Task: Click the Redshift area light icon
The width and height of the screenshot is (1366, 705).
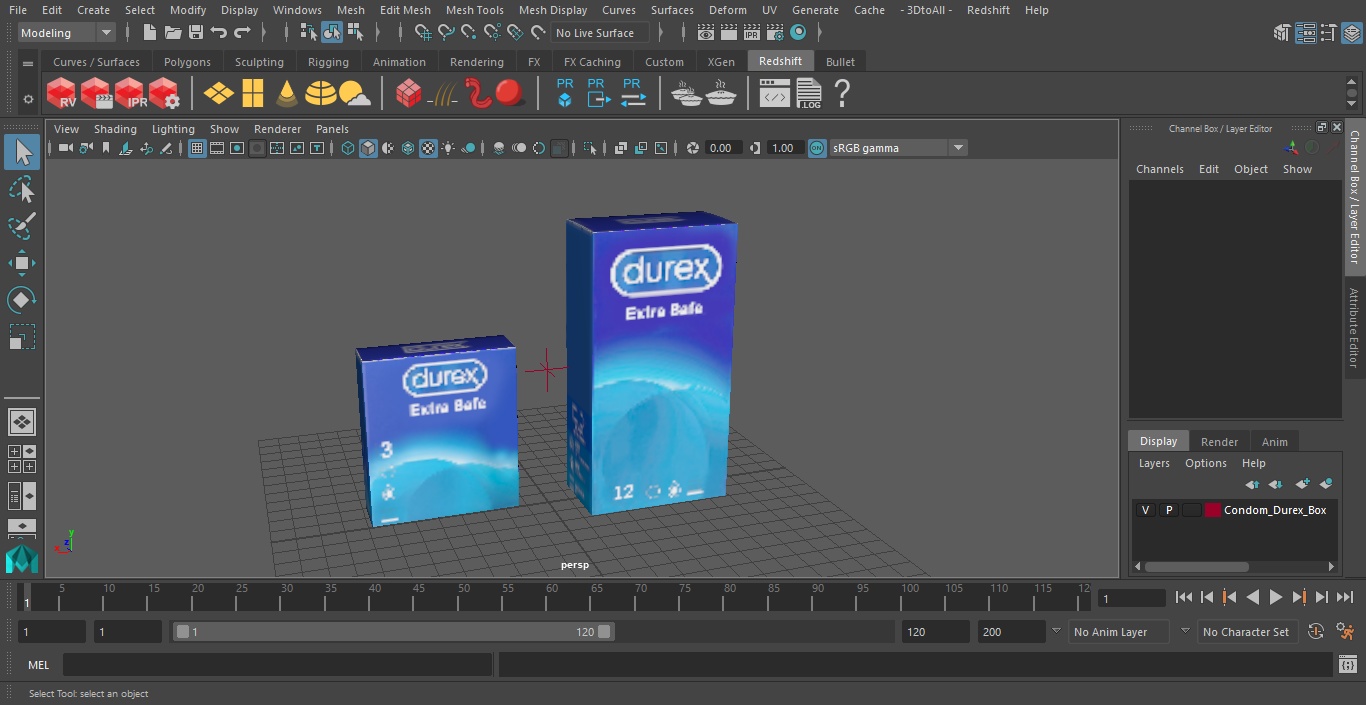Action: [252, 94]
